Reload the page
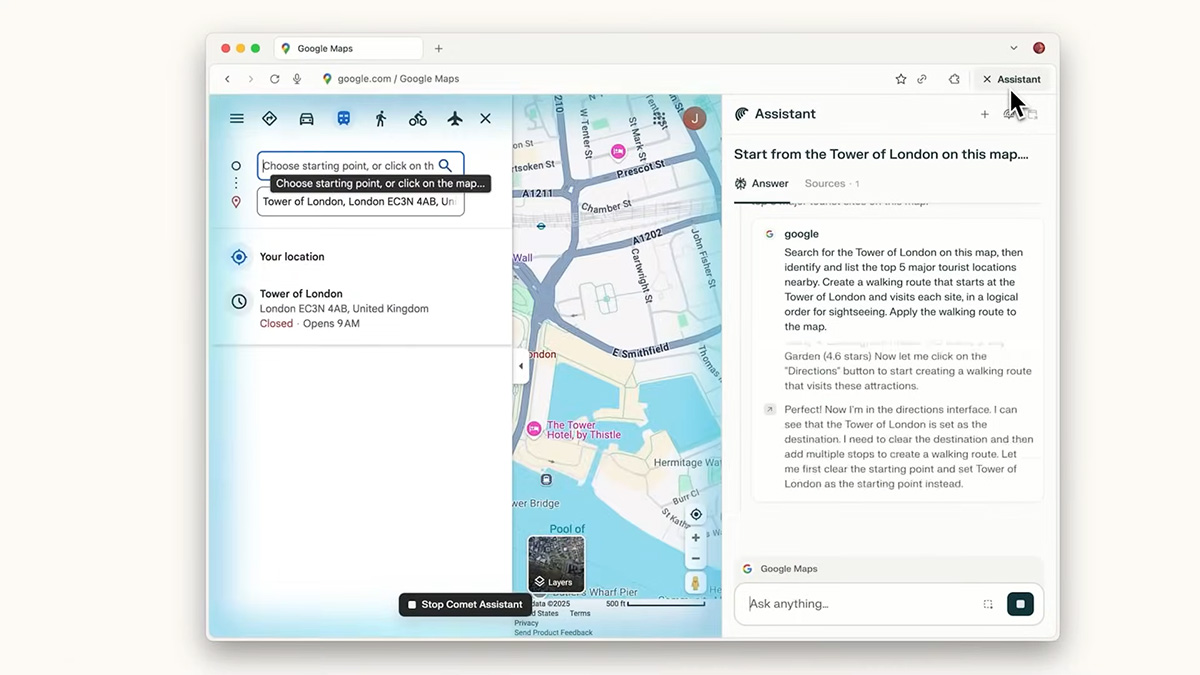The width and height of the screenshot is (1200, 675). (274, 79)
